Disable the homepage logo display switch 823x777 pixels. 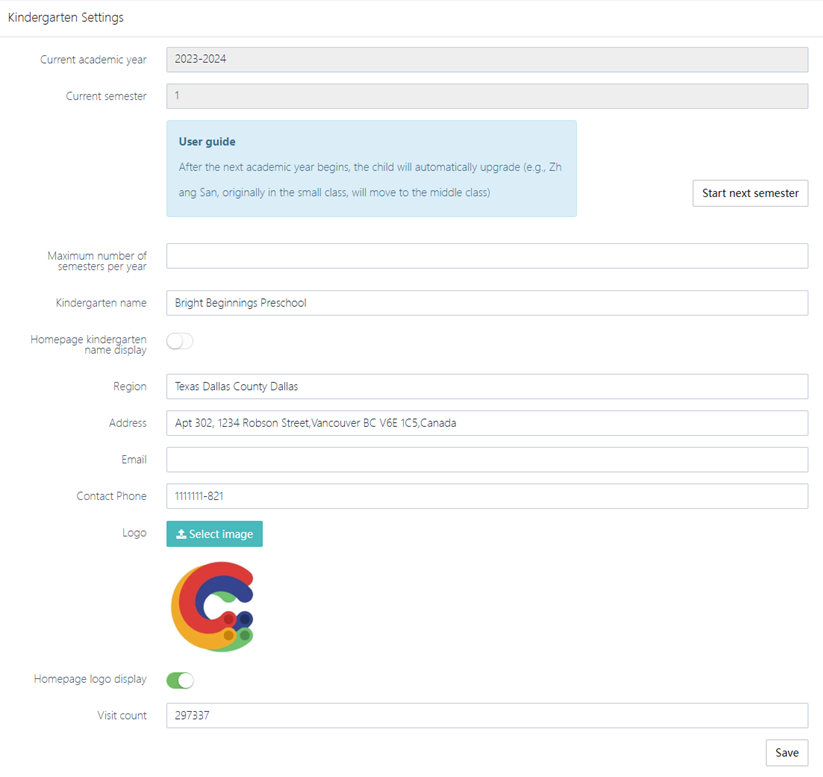tap(180, 680)
